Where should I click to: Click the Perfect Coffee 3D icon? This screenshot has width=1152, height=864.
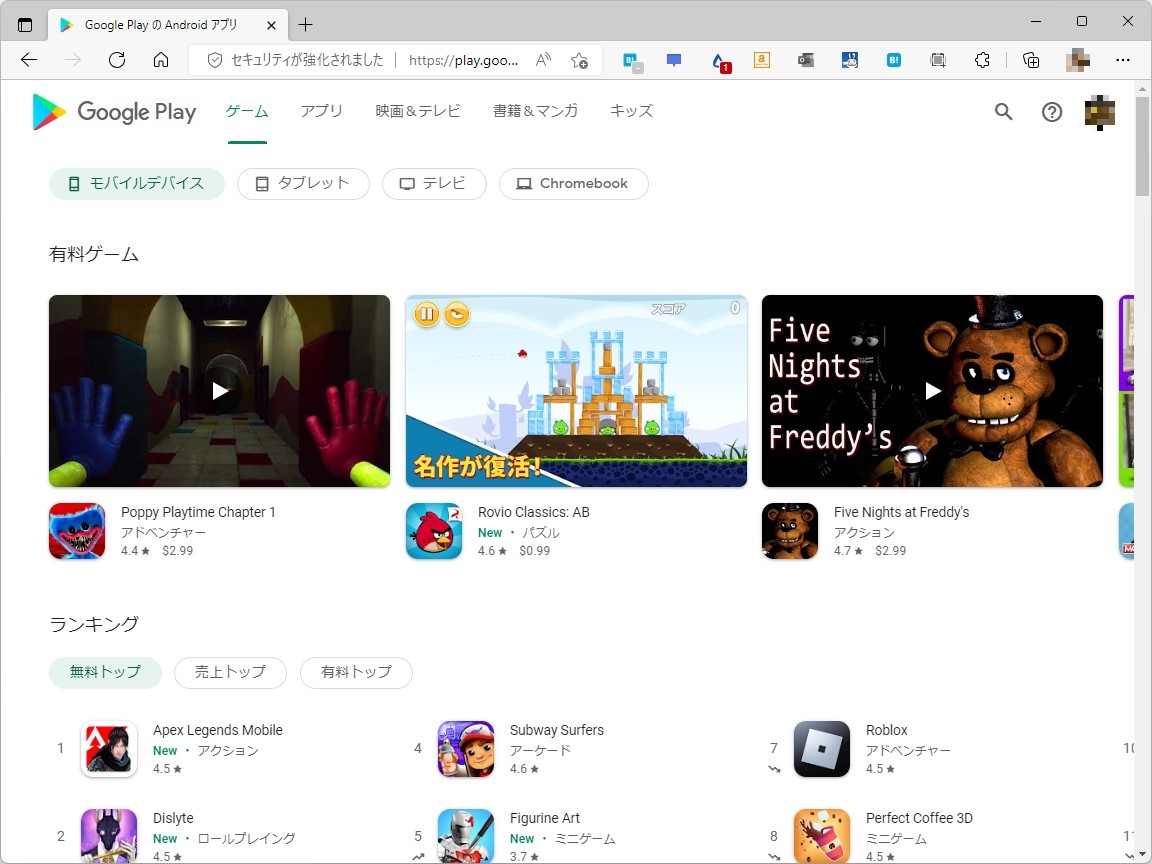pyautogui.click(x=822, y=836)
